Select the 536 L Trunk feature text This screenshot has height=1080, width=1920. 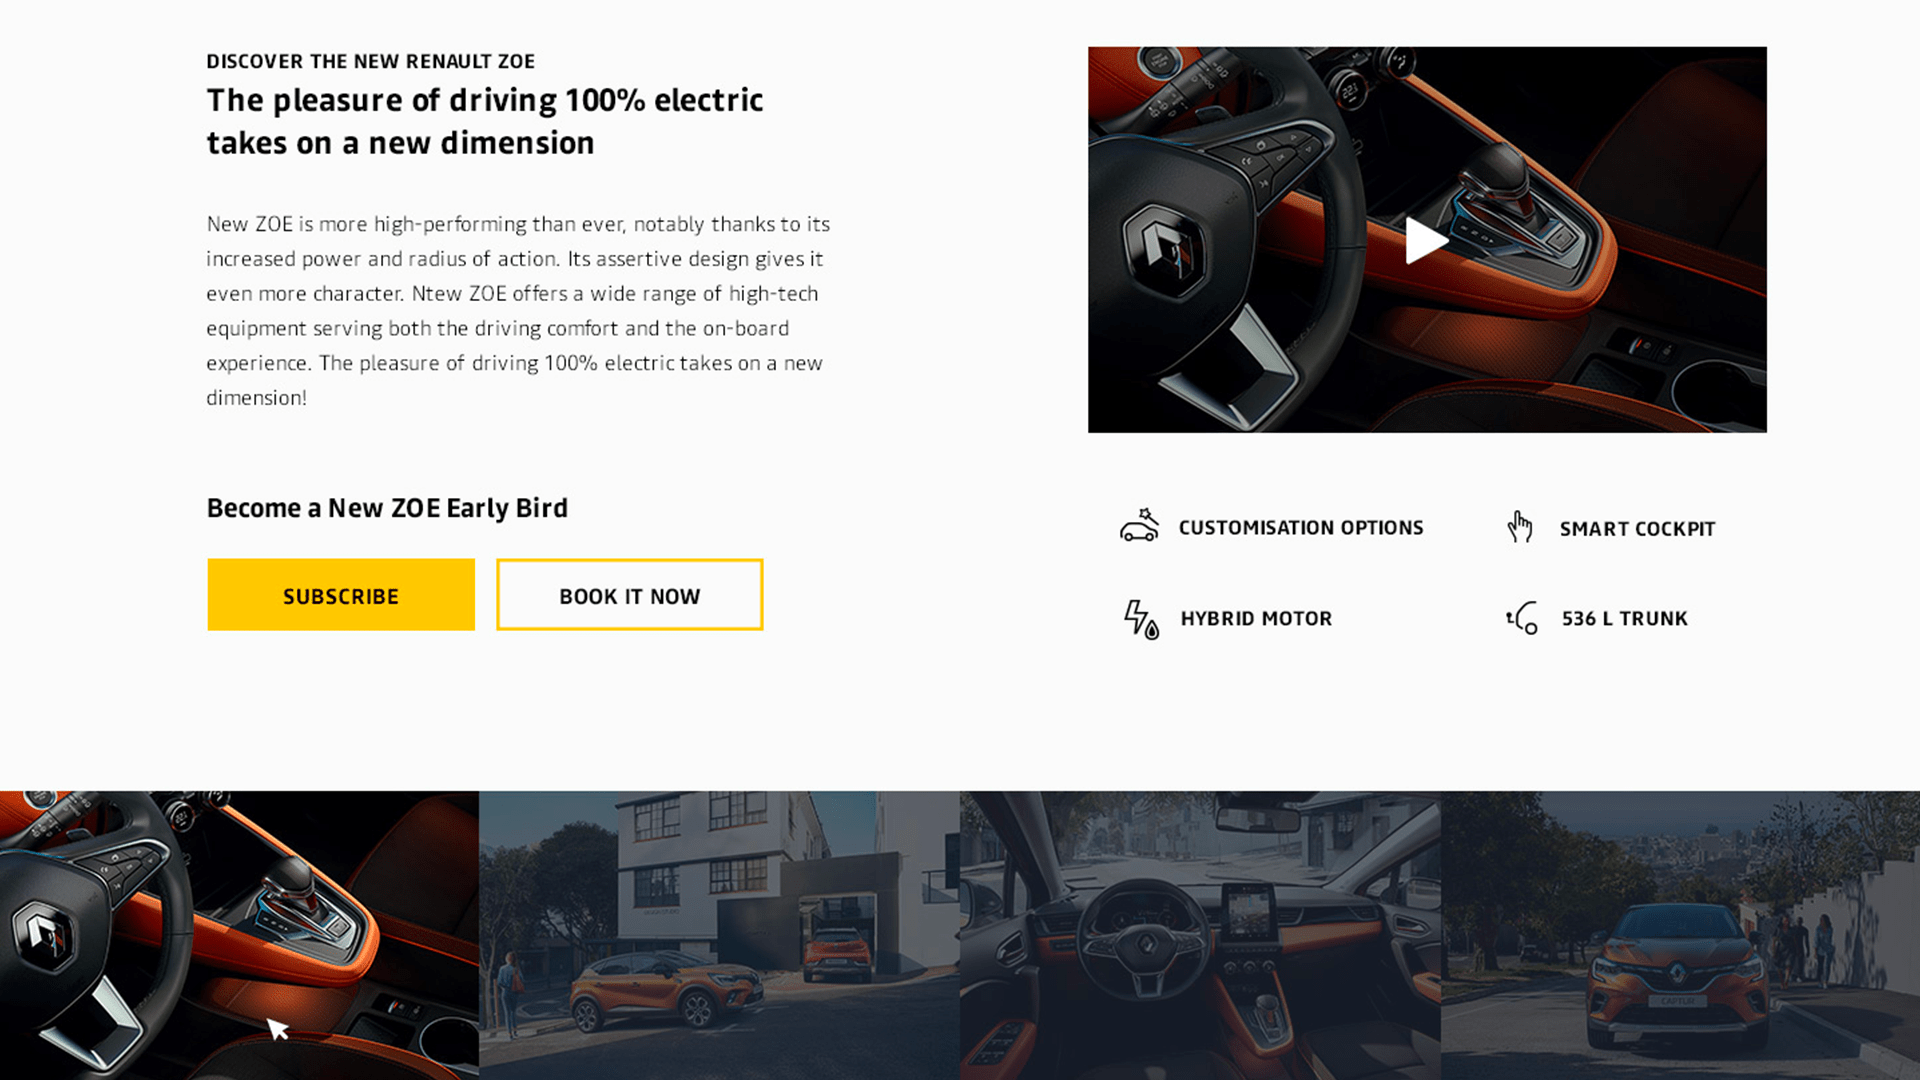1624,619
